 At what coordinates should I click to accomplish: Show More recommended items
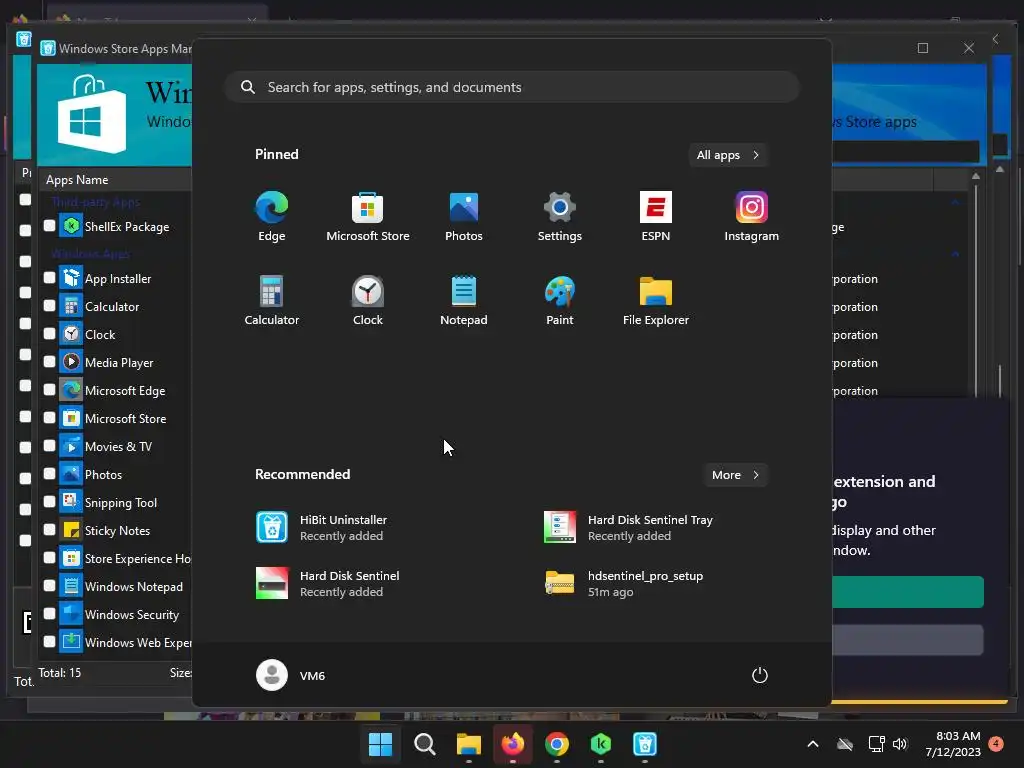pyautogui.click(x=735, y=475)
